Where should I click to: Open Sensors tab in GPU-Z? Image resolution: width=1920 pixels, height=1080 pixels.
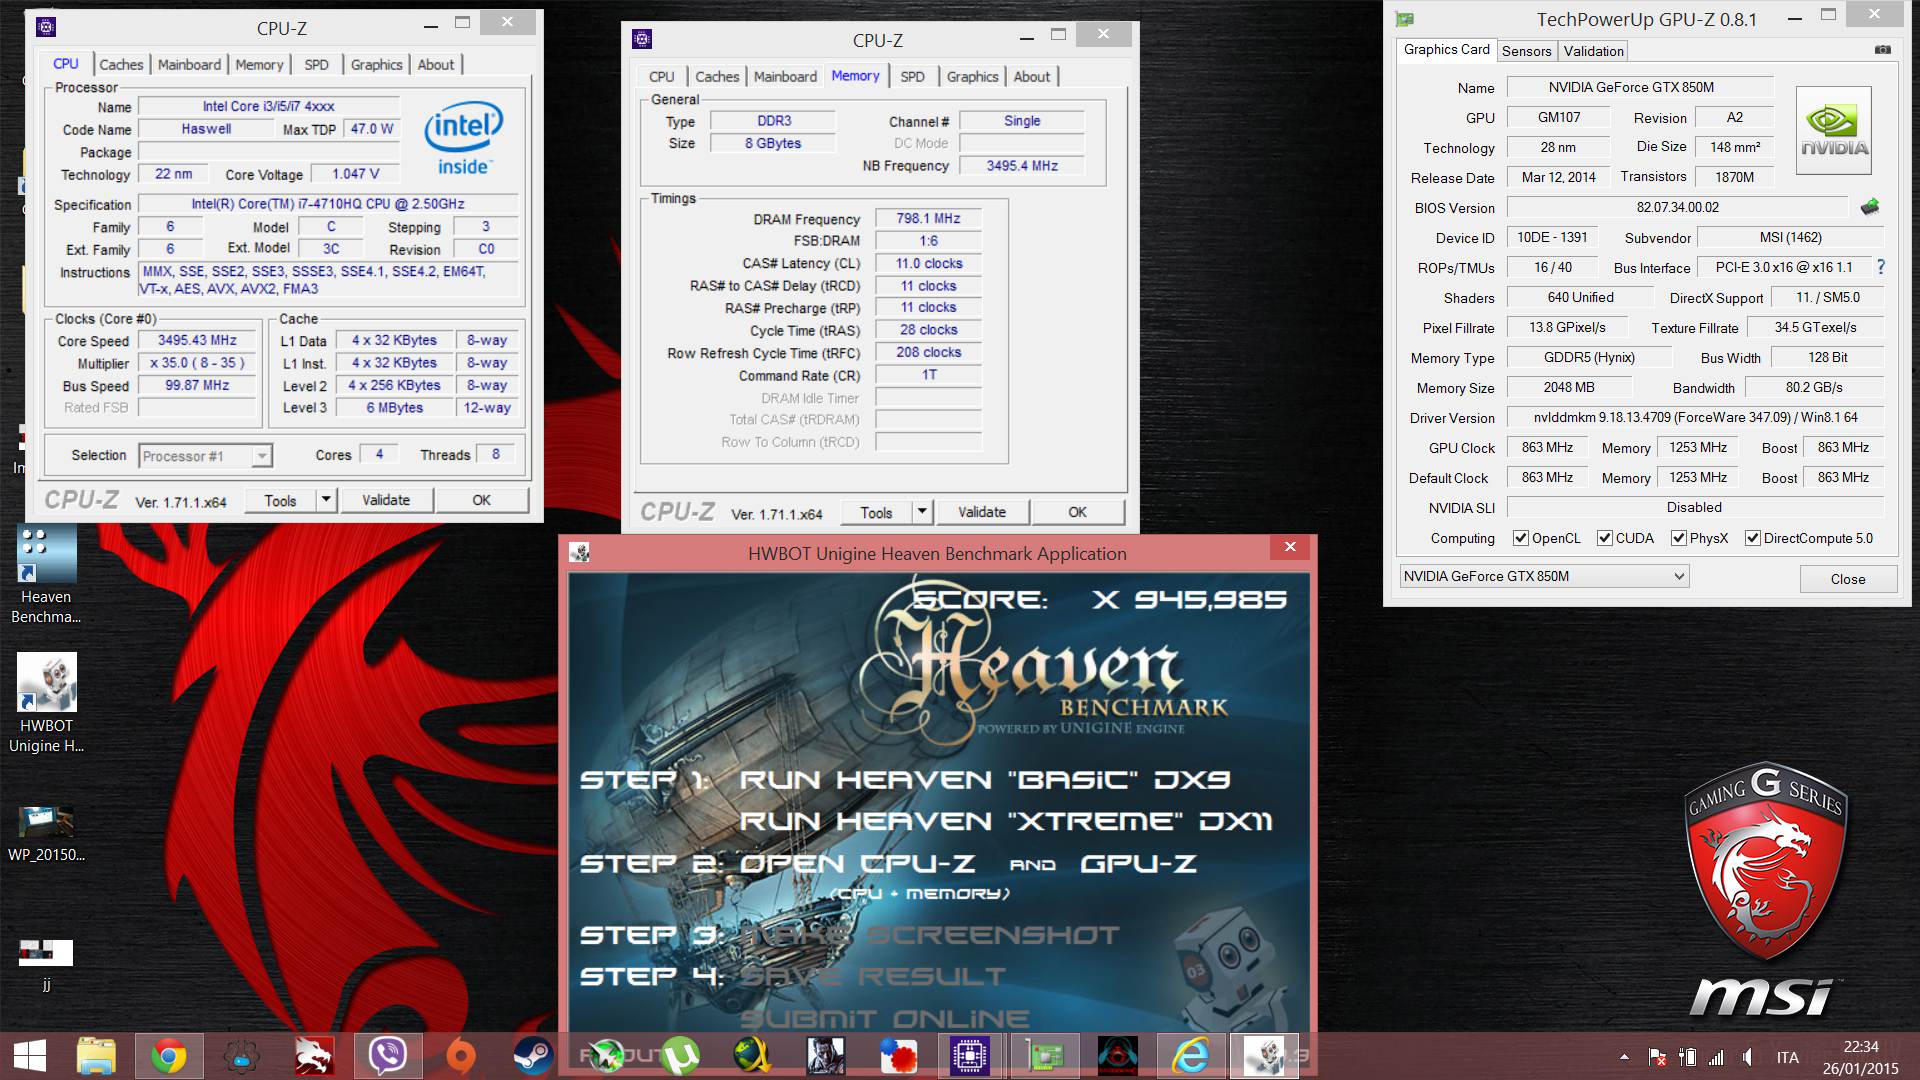coord(1526,51)
